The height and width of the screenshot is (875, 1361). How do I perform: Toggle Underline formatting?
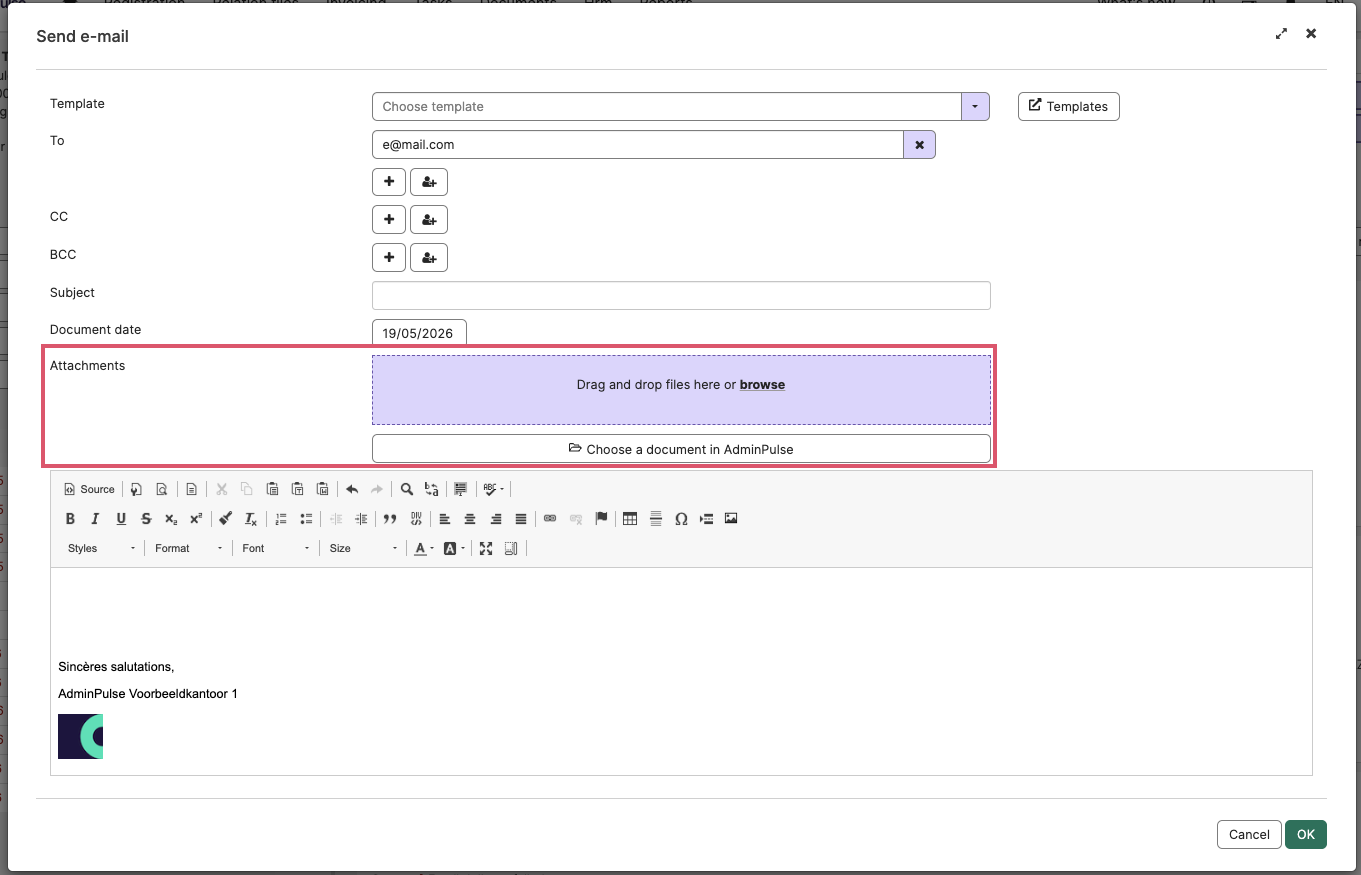(x=121, y=519)
